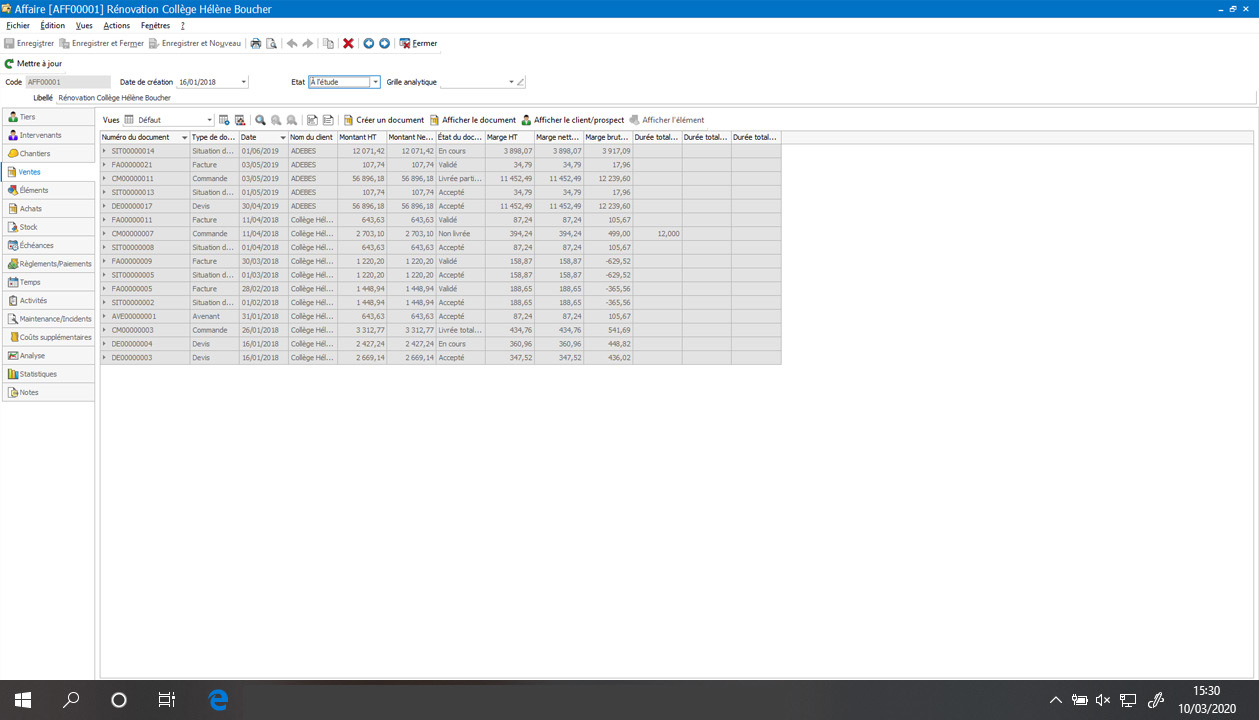Viewport: 1259px width, 720px height.
Task: Expand the FA00000021 invoice row
Action: tap(105, 164)
